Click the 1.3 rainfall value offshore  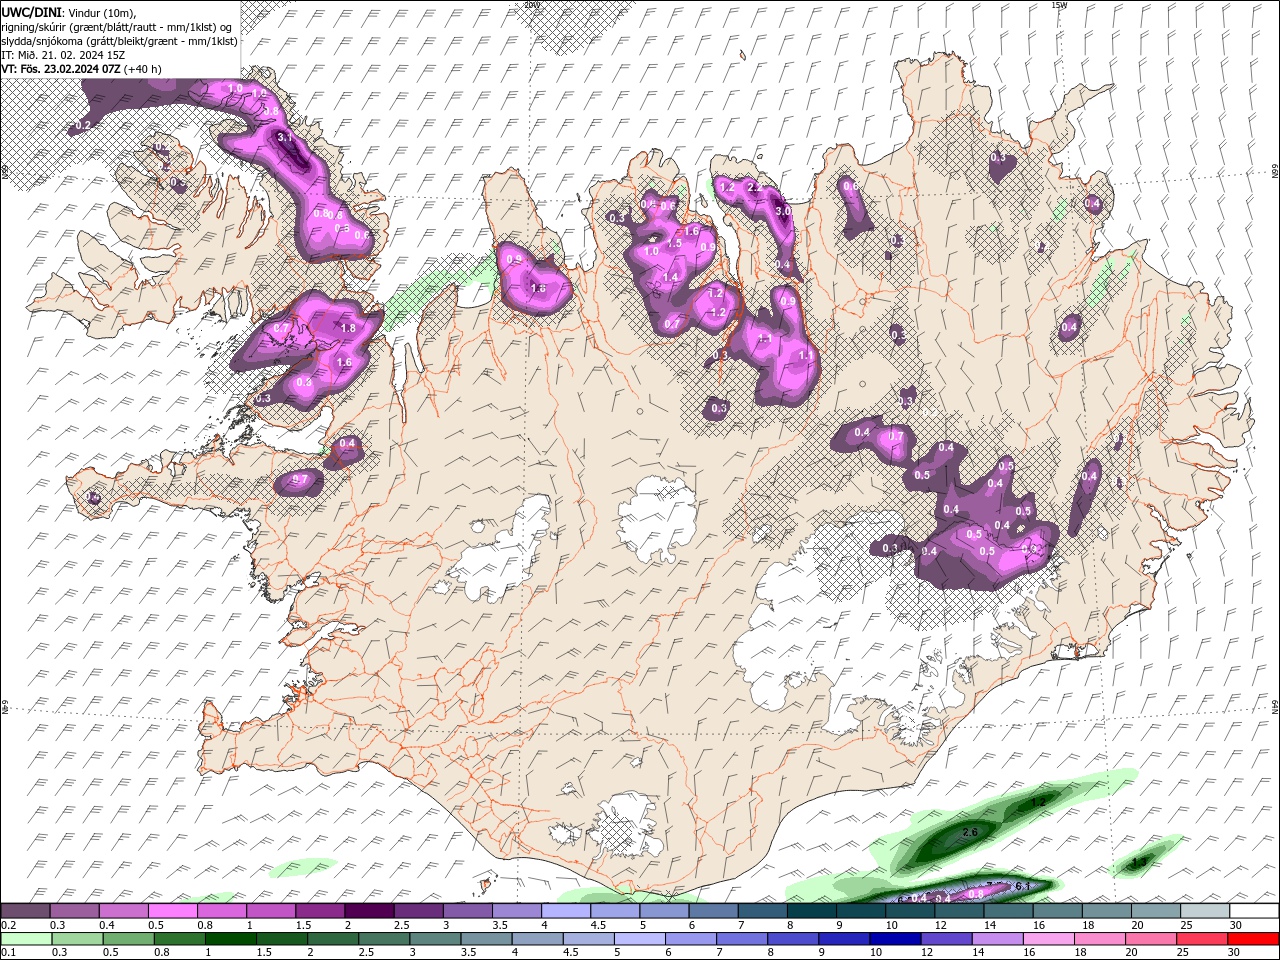[x=1138, y=861]
